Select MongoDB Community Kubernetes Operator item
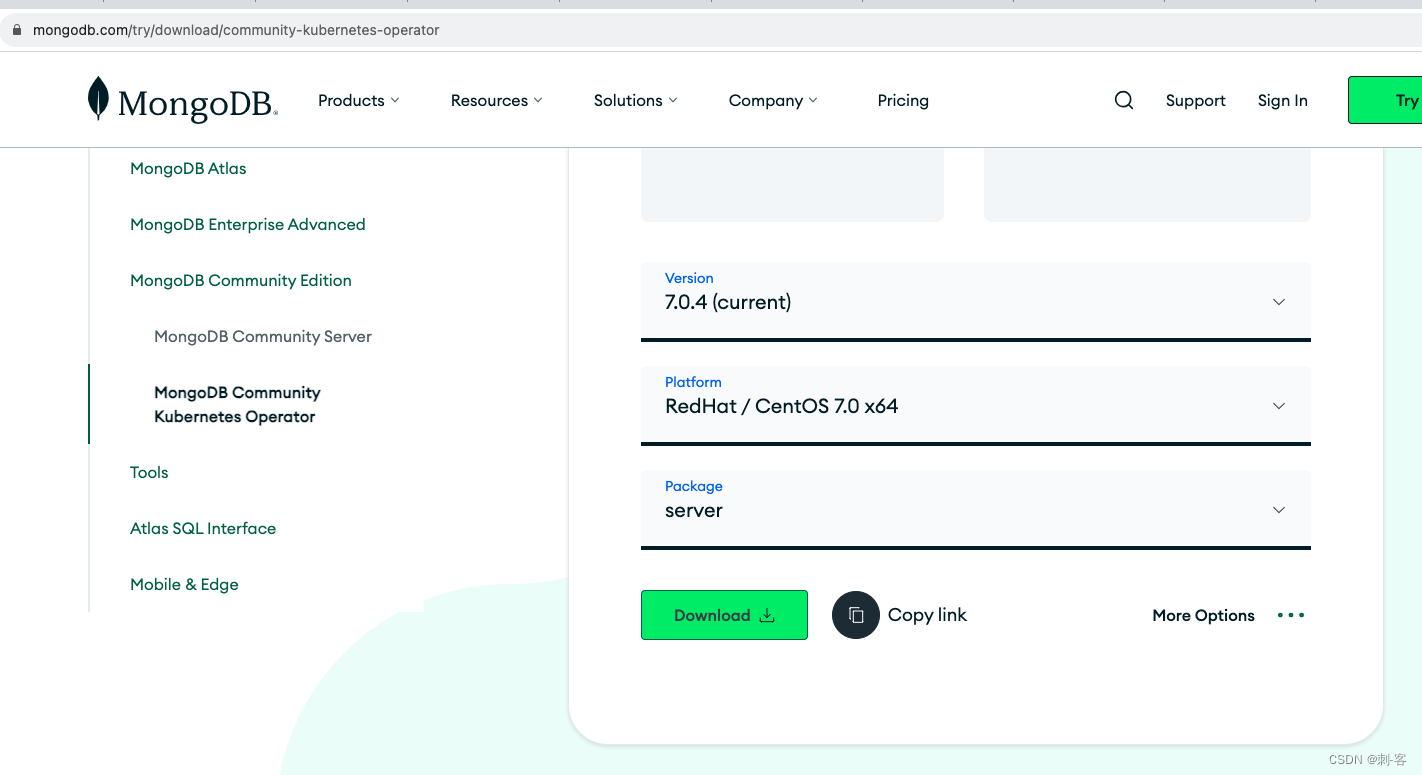The image size is (1422, 775). click(x=237, y=404)
